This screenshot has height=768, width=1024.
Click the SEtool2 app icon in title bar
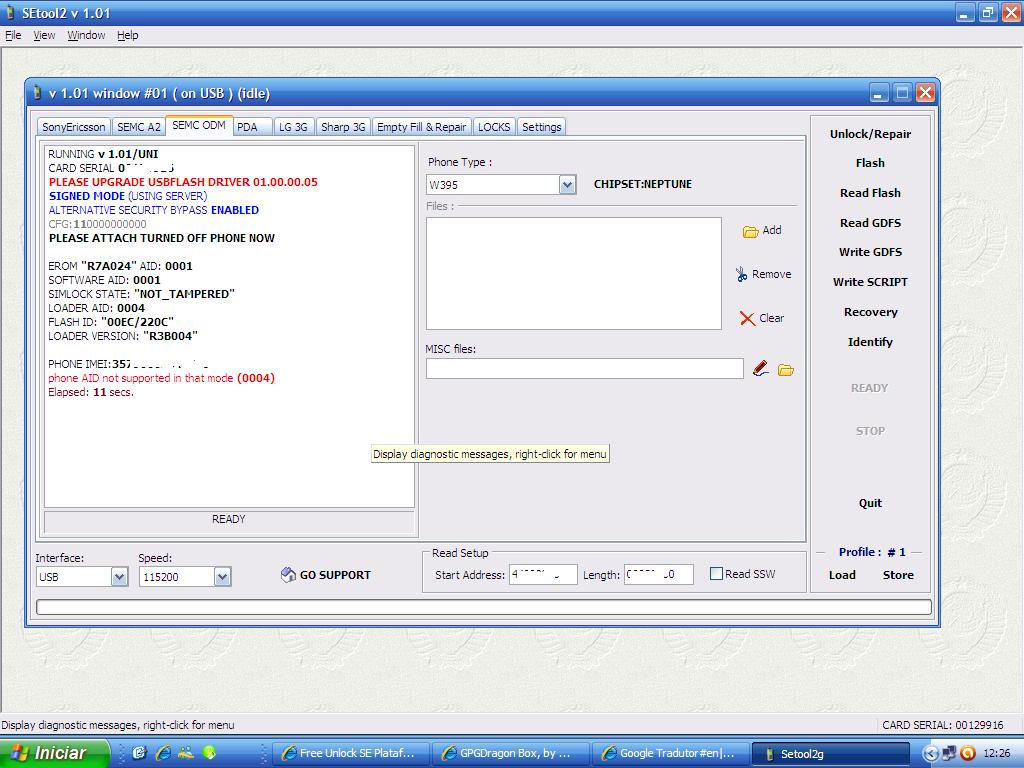pyautogui.click(x=10, y=12)
